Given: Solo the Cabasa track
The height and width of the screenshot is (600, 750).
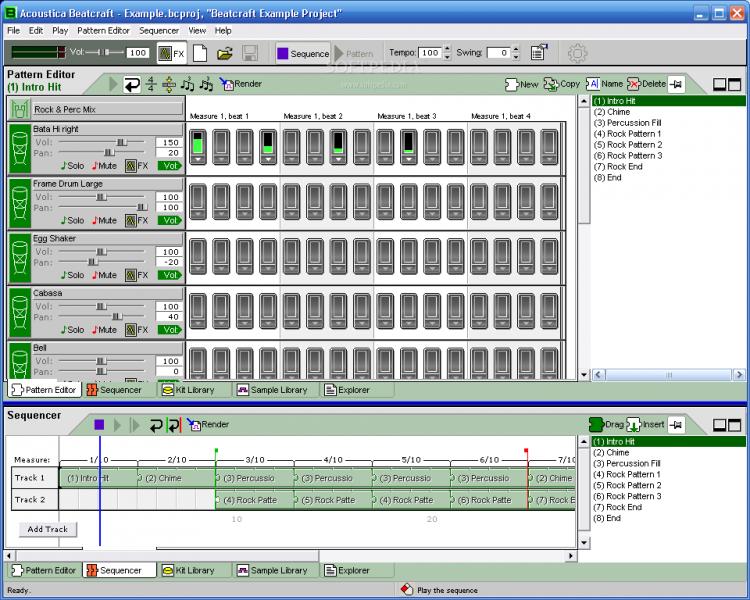Looking at the screenshot, I should (x=72, y=330).
